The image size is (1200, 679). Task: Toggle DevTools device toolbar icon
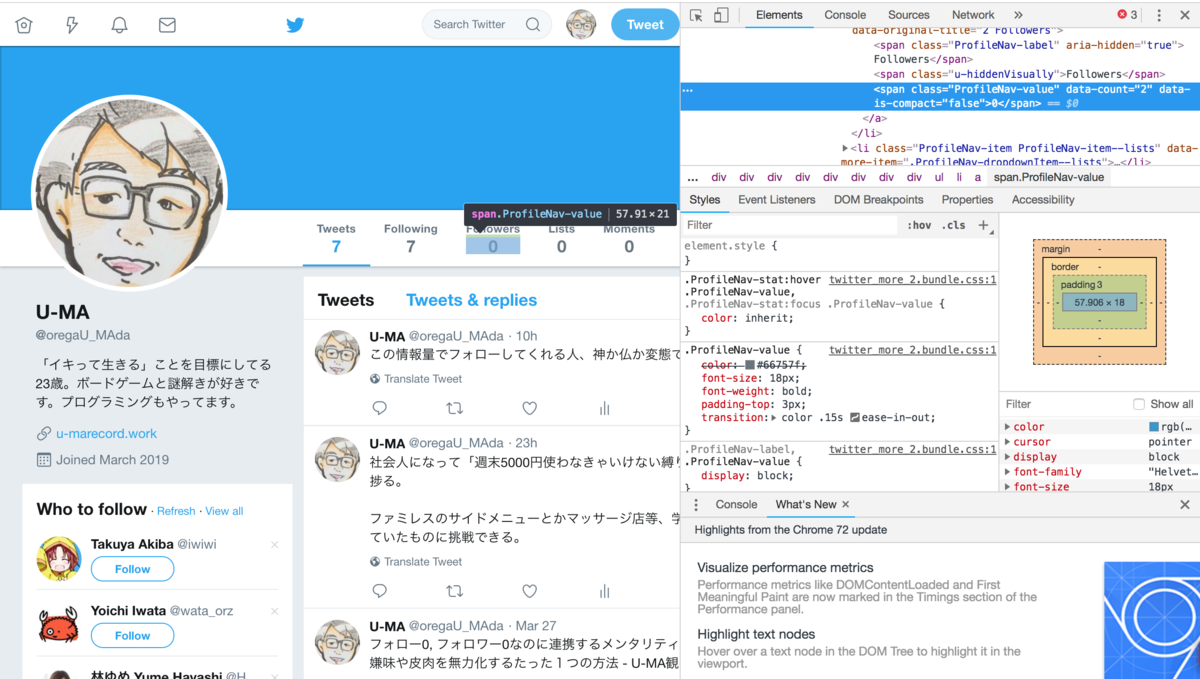point(721,15)
